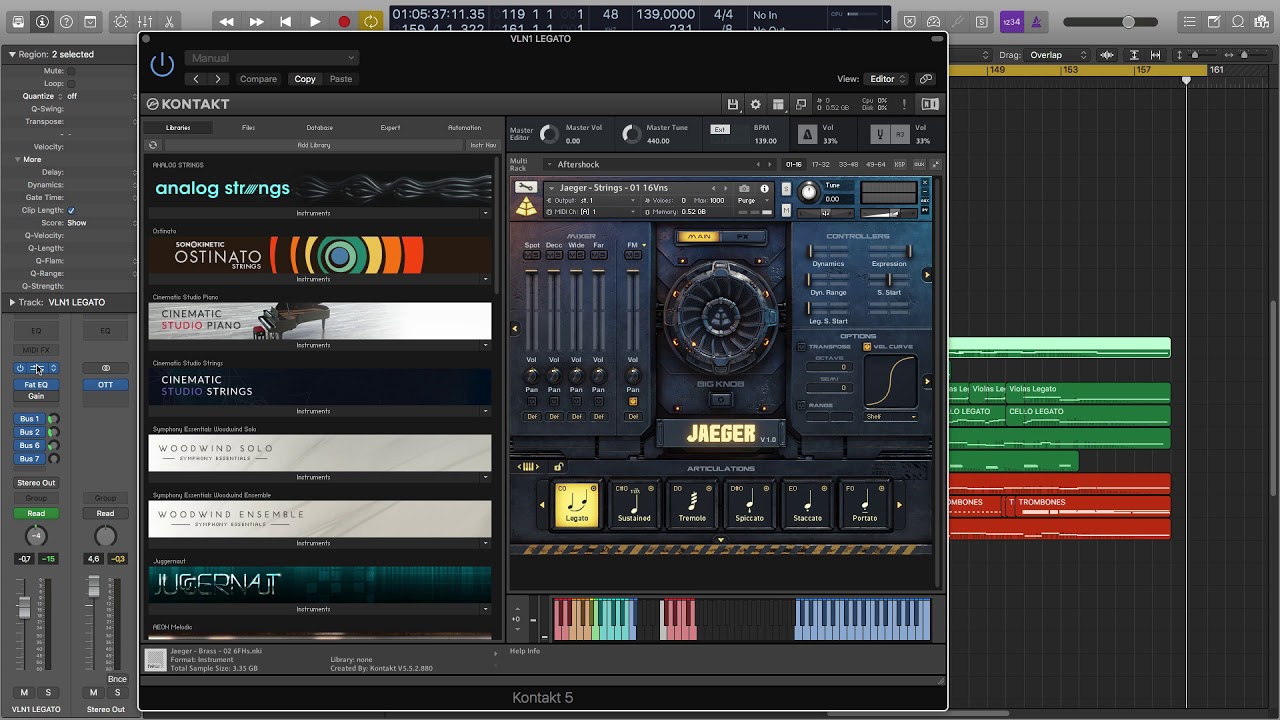The image size is (1280, 720).
Task: Click the plug-in link chain icon
Action: [x=926, y=79]
